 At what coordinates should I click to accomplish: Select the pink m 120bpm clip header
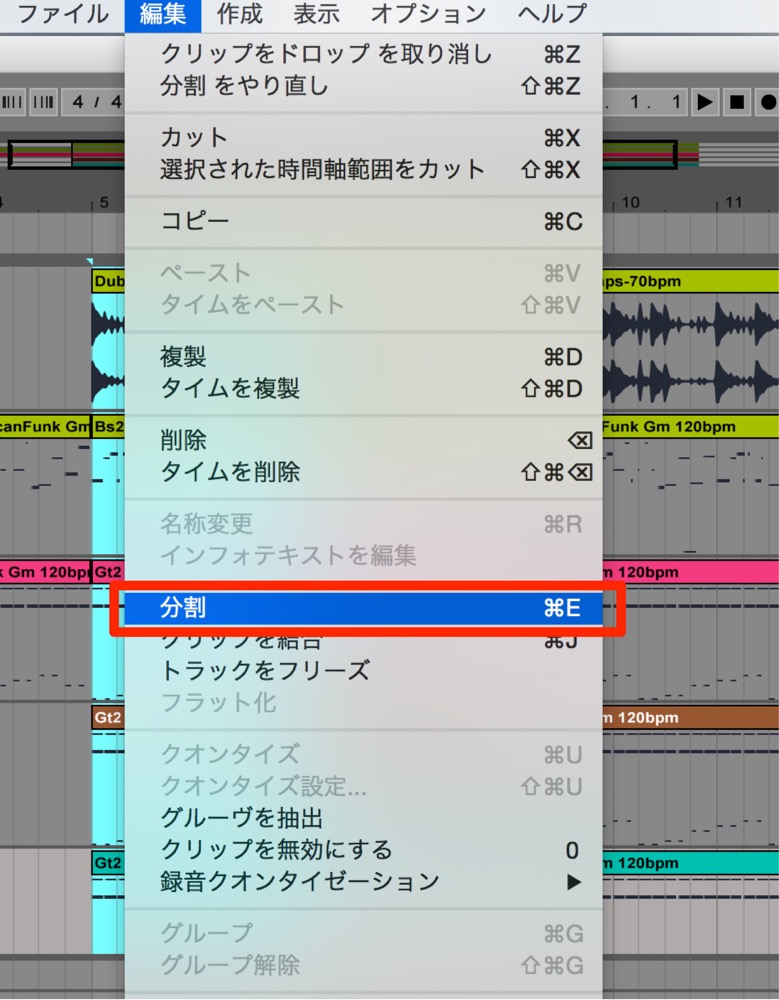click(690, 572)
